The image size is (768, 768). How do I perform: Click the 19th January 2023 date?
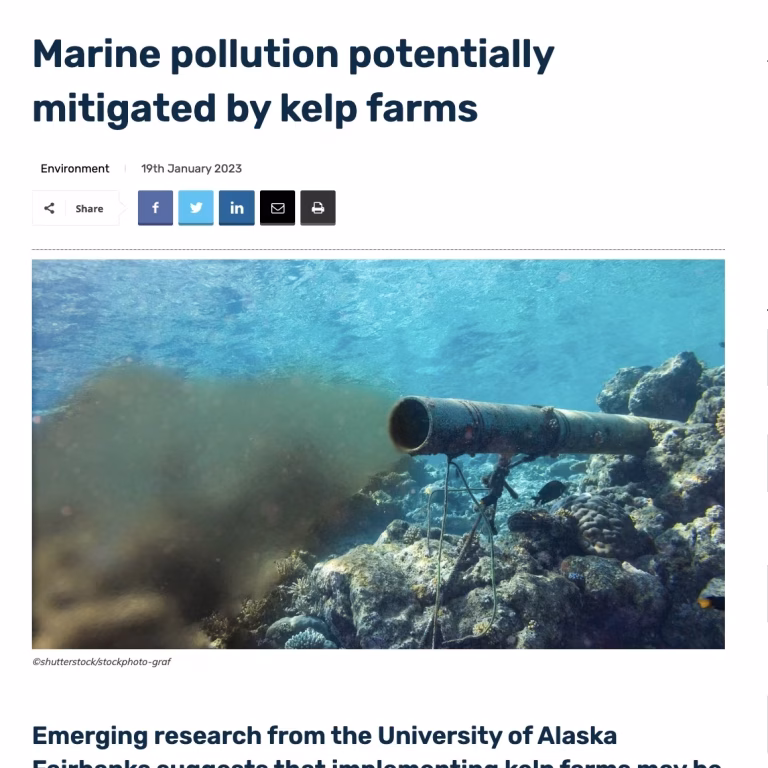191,169
